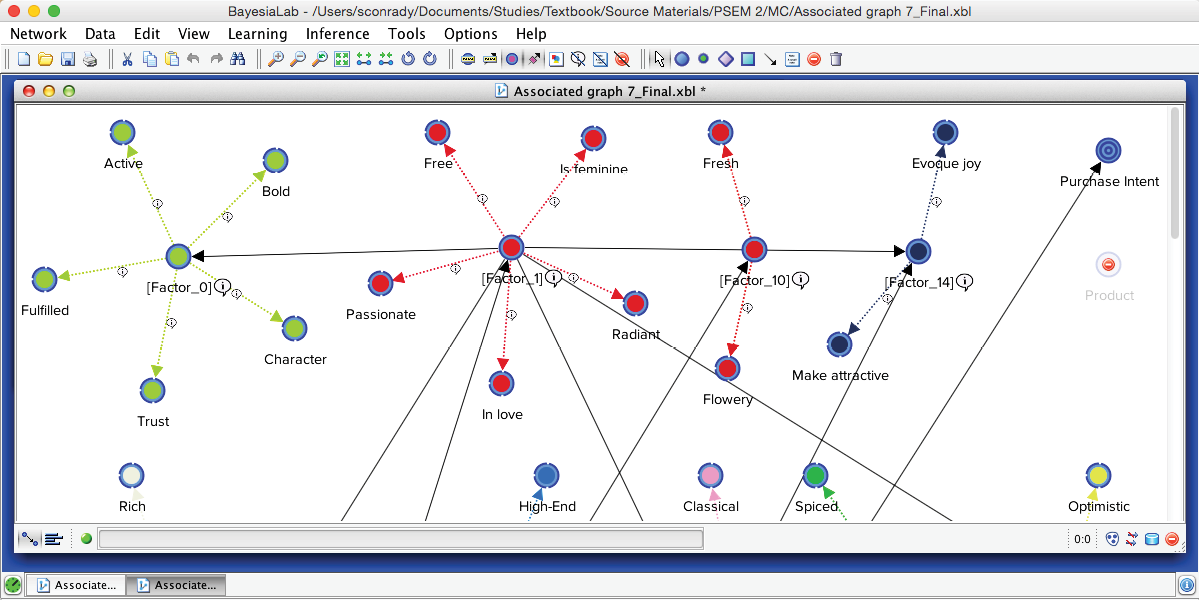Select the [Factor_0] green node
The width and height of the screenshot is (1199, 600).
pyautogui.click(x=178, y=256)
